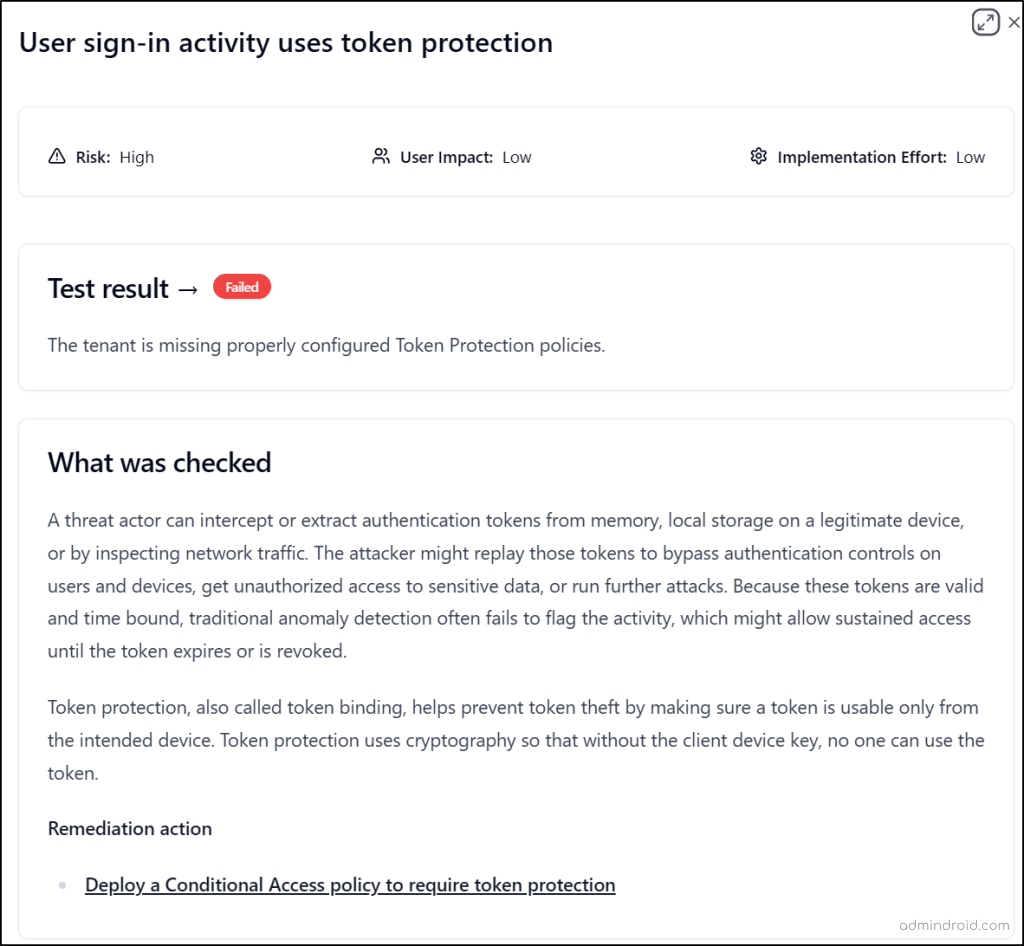The width and height of the screenshot is (1024, 946).
Task: Click the User Impact people icon
Action: 380,156
